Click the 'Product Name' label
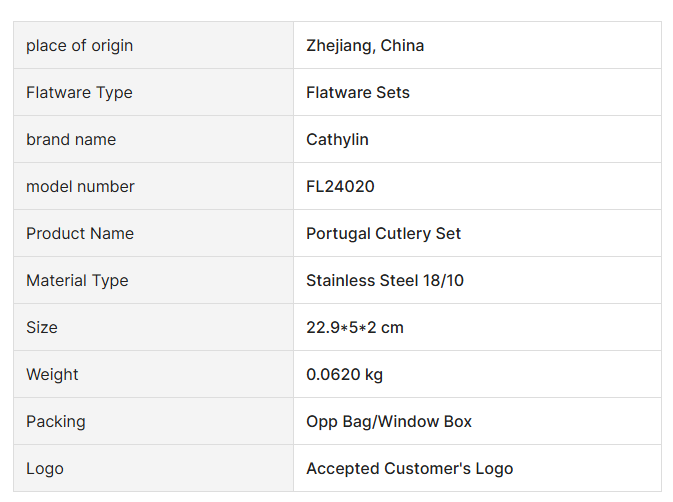The width and height of the screenshot is (673, 502). click(80, 234)
